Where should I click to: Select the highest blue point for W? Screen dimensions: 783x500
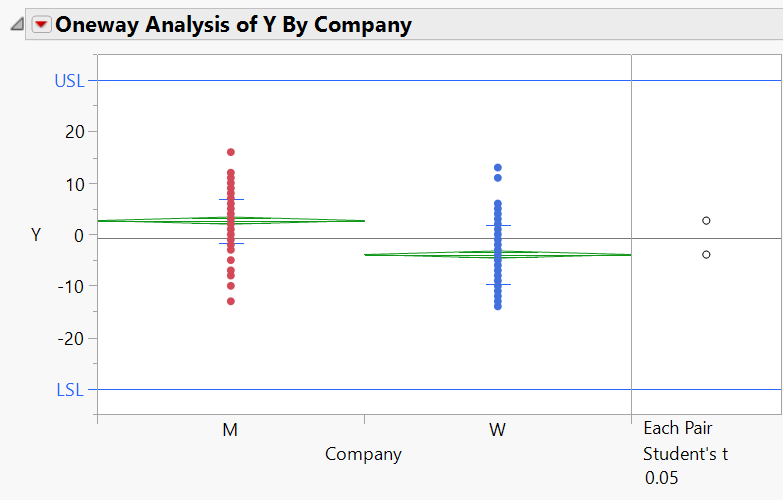[x=498, y=168]
